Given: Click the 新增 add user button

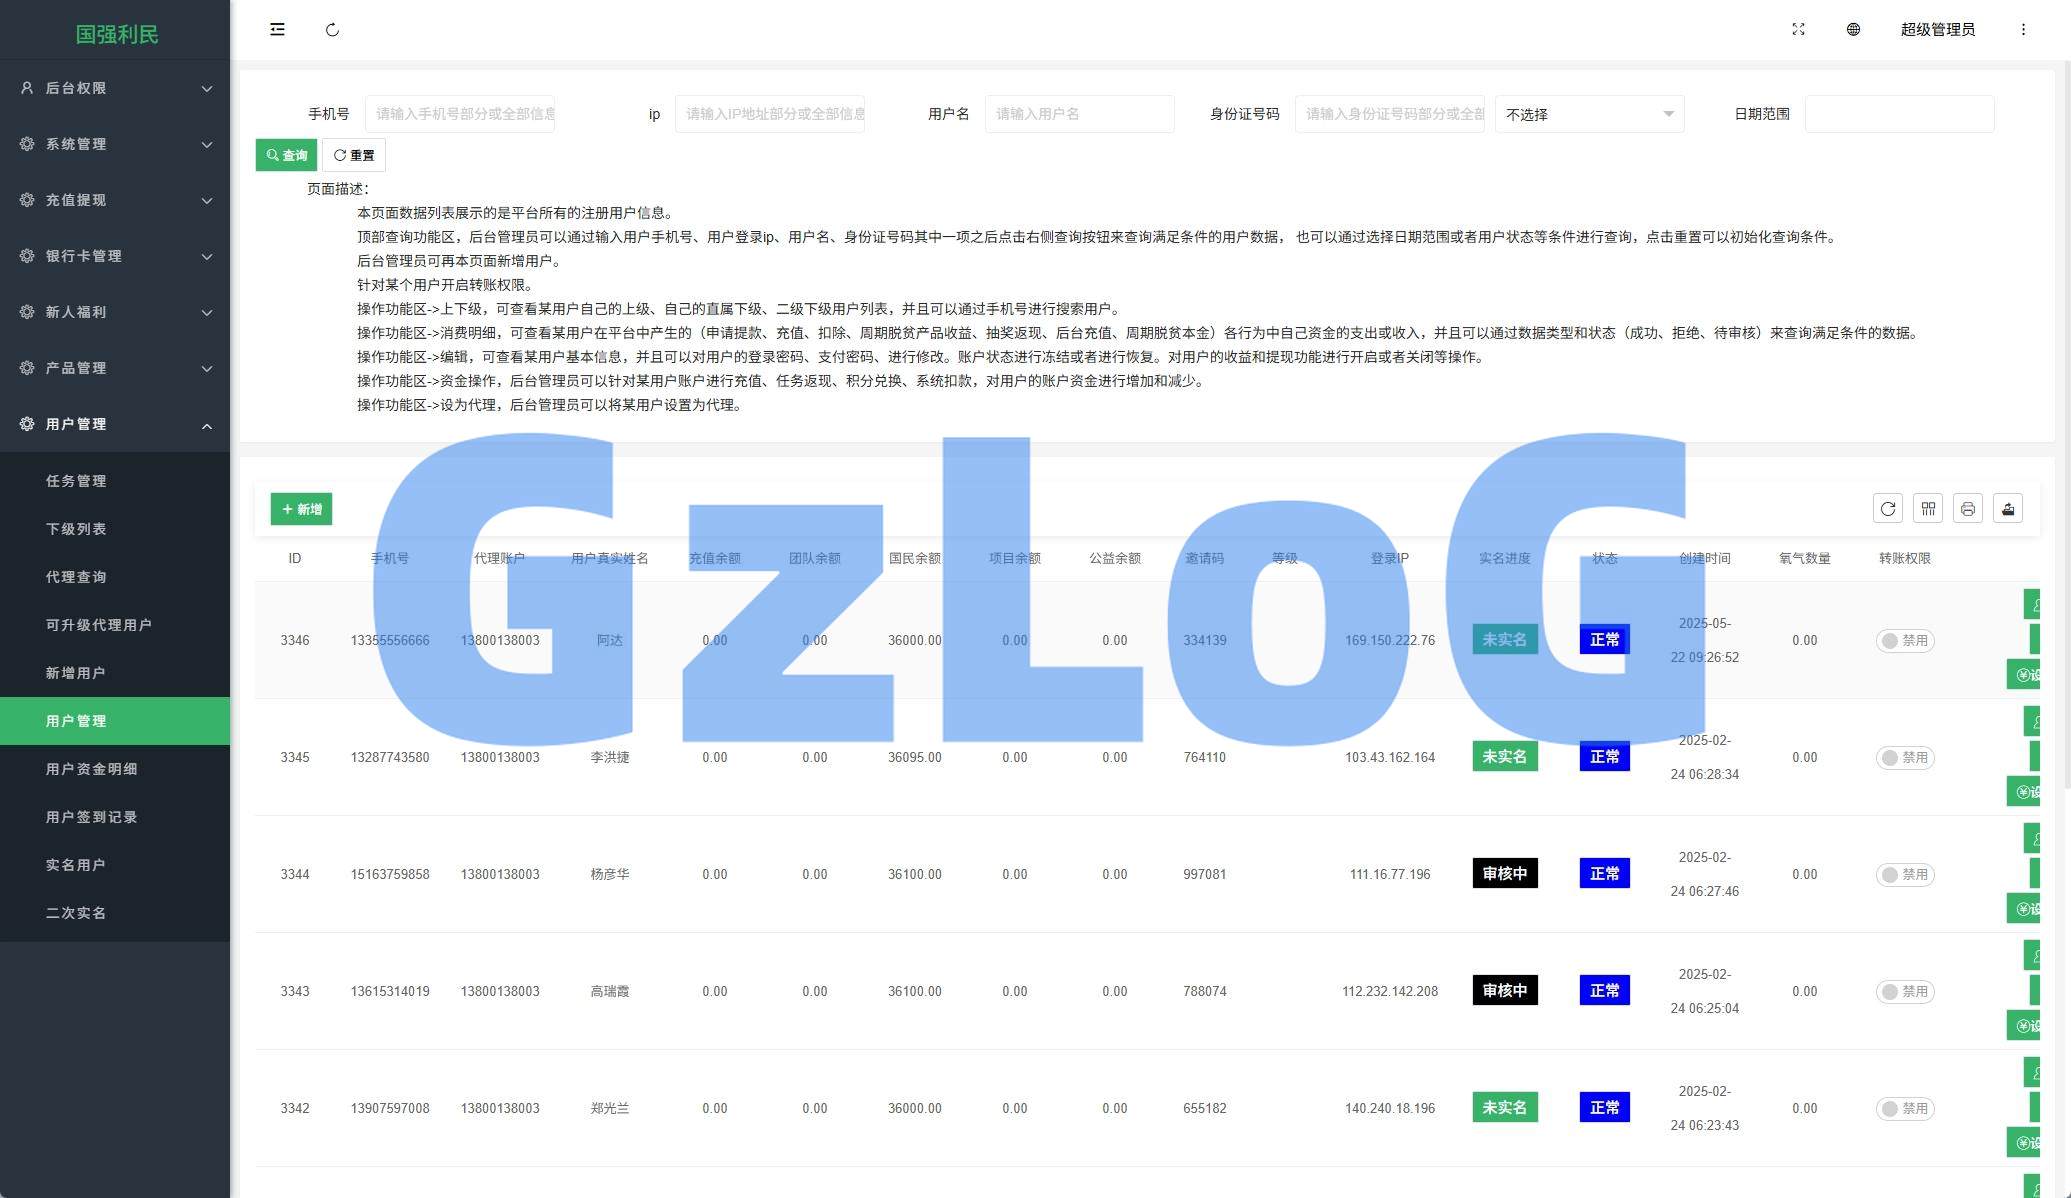Looking at the screenshot, I should coord(301,509).
